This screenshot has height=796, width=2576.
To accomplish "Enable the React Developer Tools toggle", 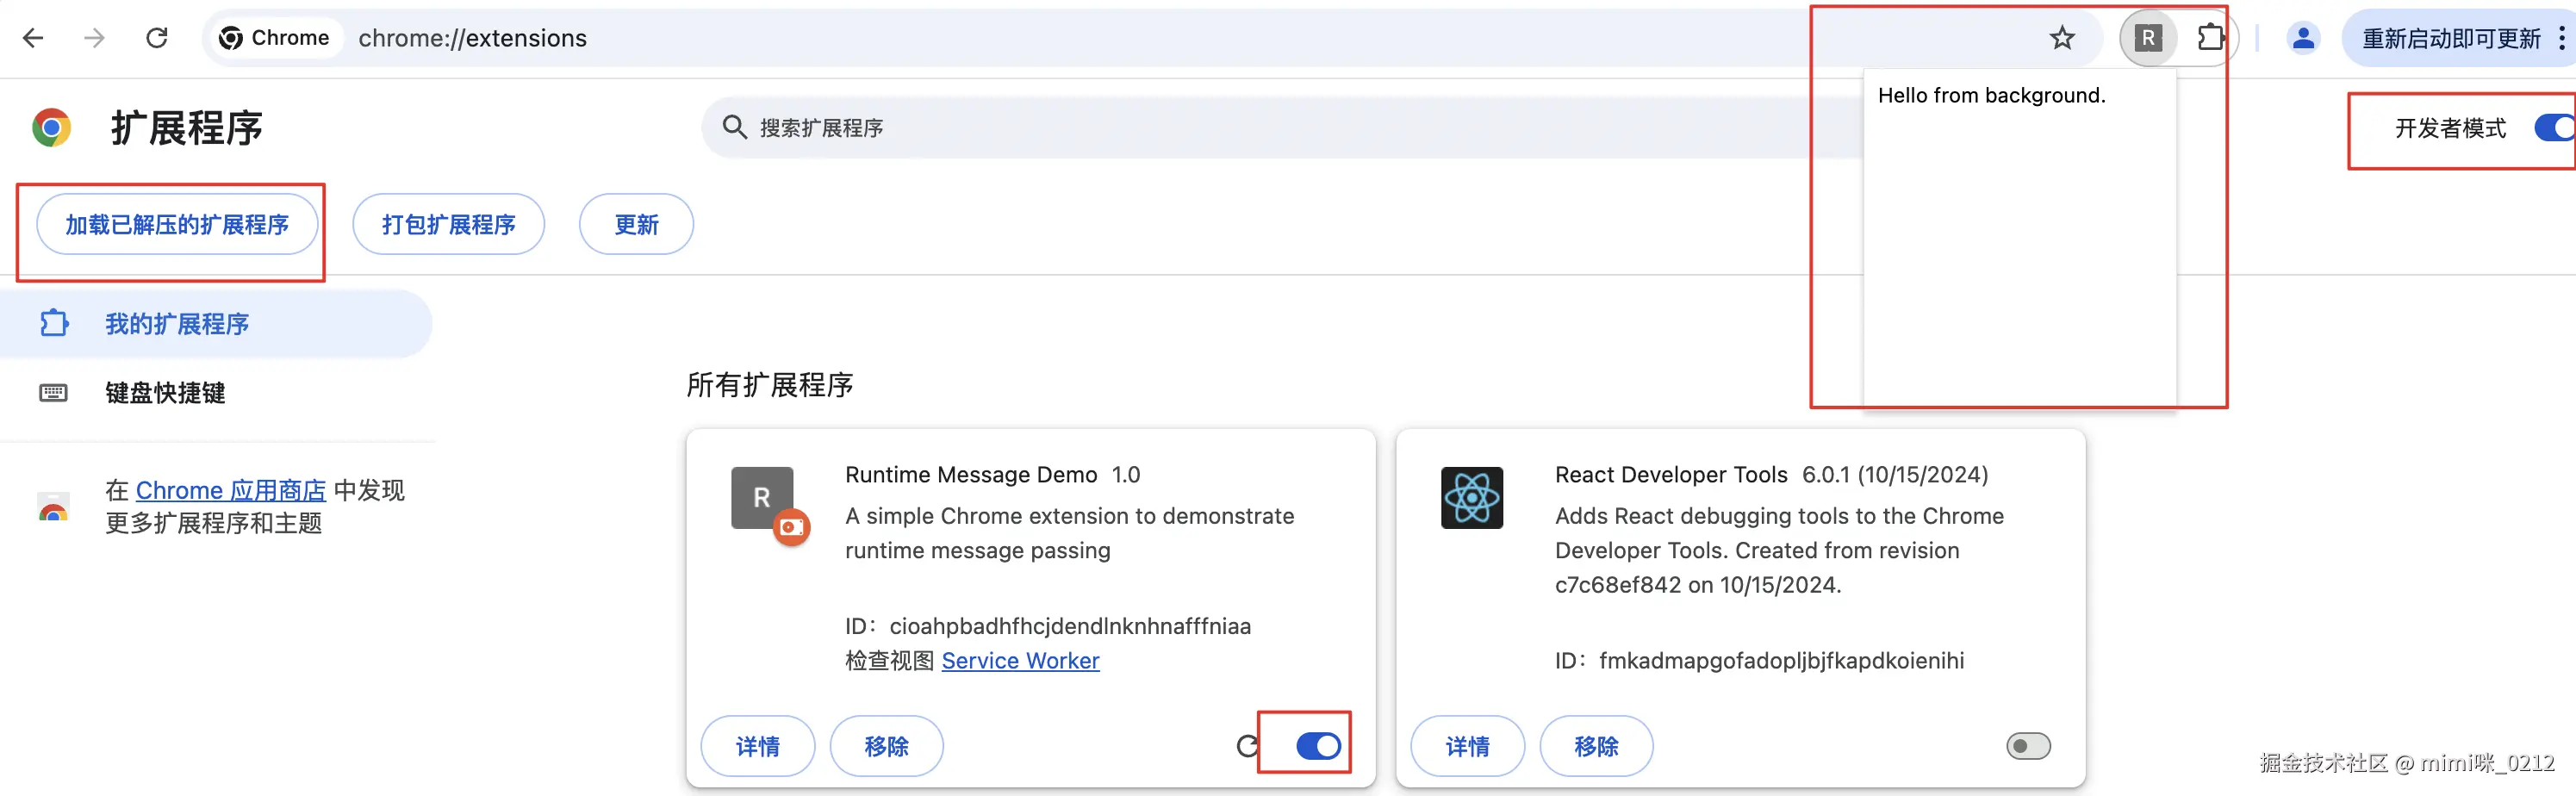I will click(2028, 746).
